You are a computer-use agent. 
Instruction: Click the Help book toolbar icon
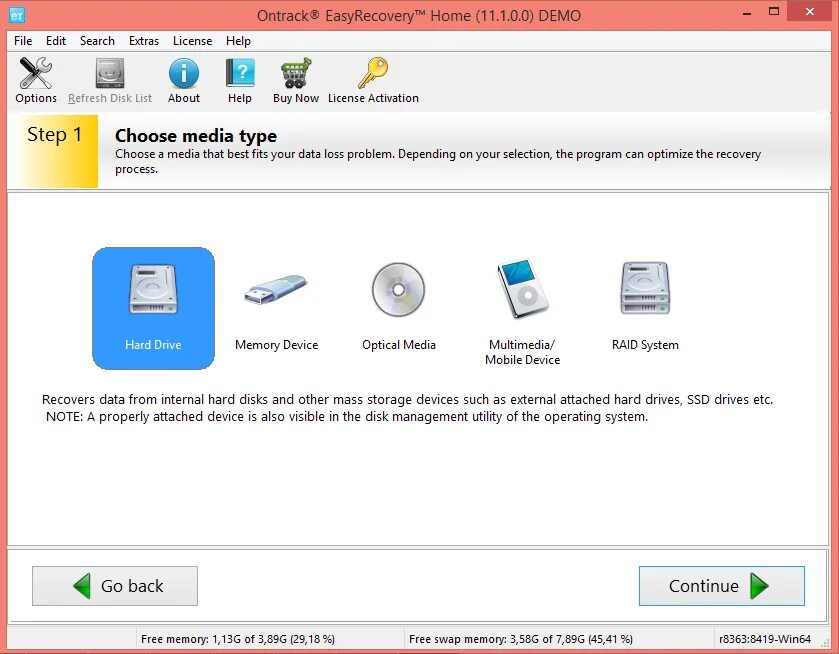pyautogui.click(x=240, y=73)
